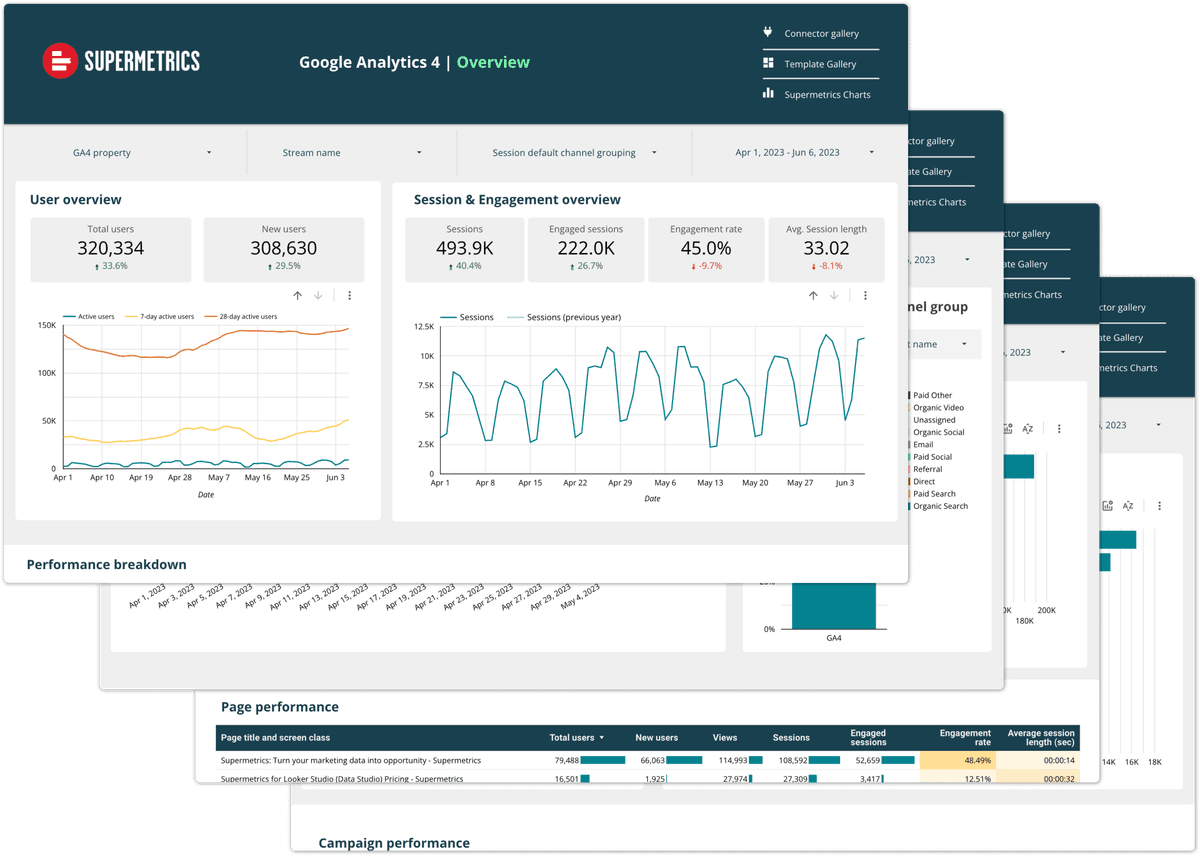The width and height of the screenshot is (1200, 856).
Task: Click the Organic Search legend color swatch
Action: click(x=909, y=507)
